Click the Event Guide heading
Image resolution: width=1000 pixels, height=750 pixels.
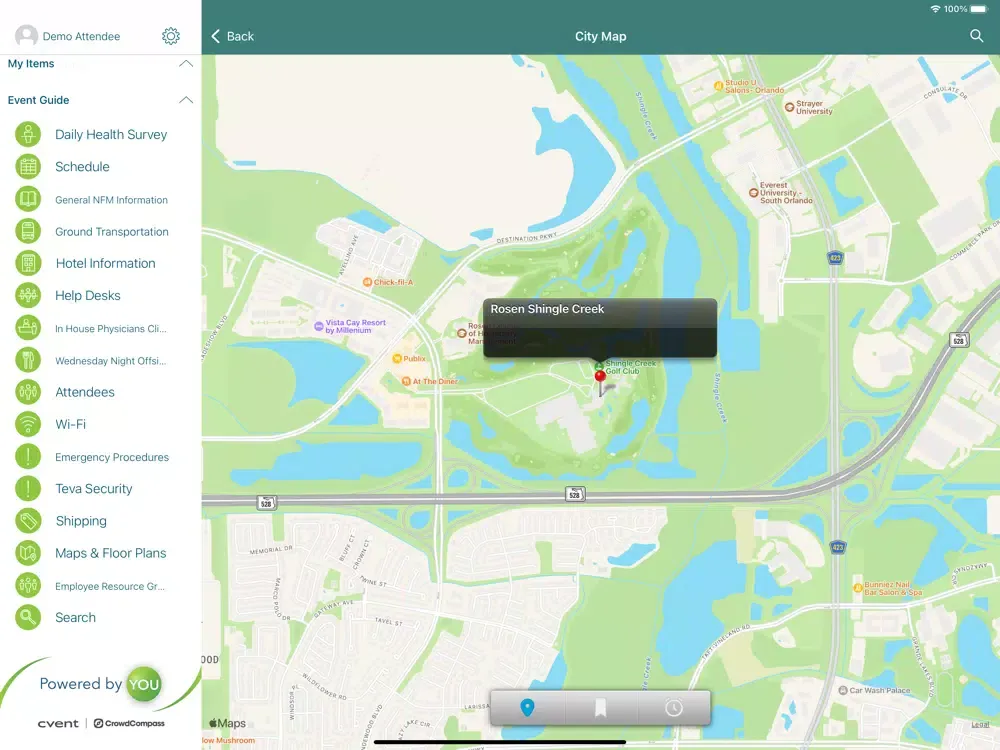pyautogui.click(x=38, y=99)
